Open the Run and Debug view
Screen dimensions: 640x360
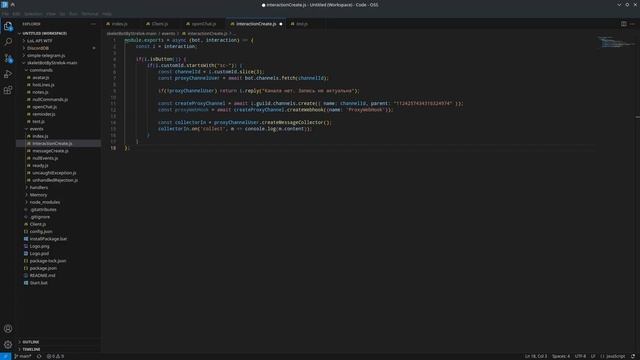[8, 74]
